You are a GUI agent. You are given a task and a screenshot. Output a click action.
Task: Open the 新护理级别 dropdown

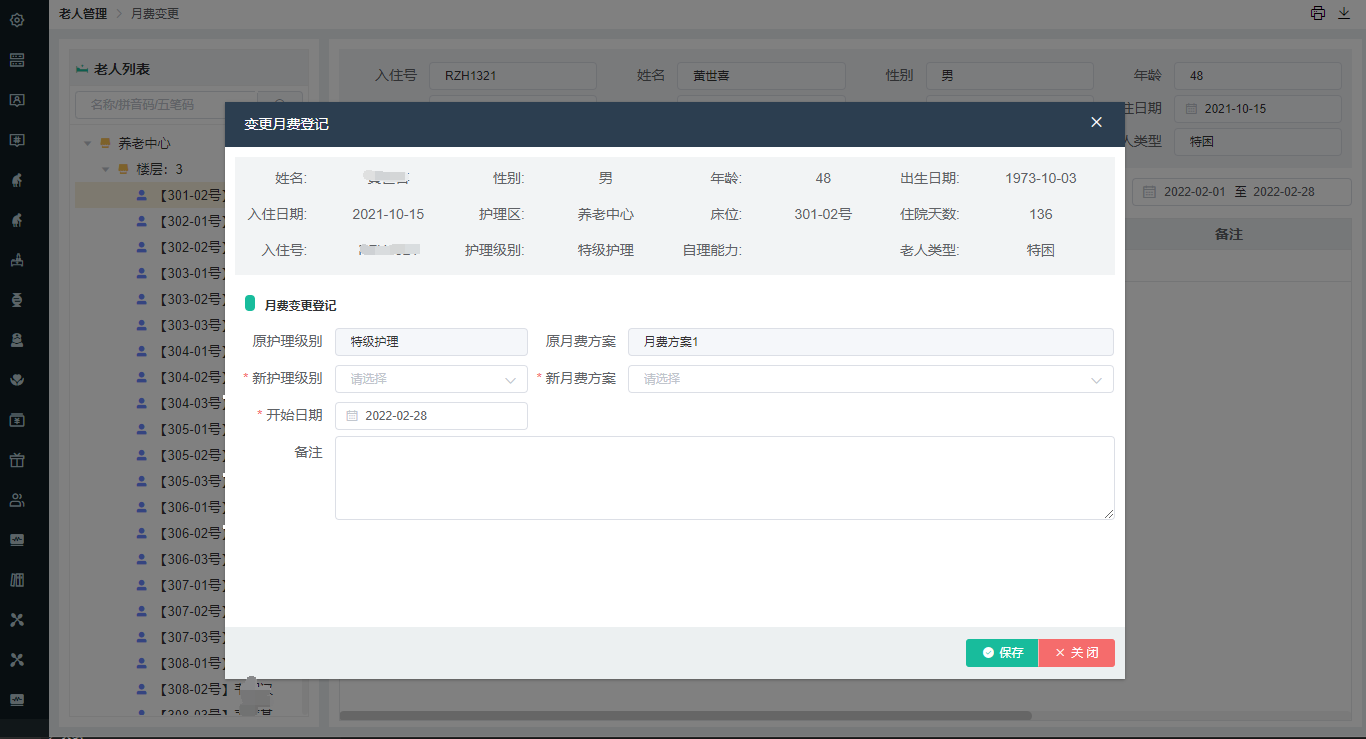tap(431, 379)
